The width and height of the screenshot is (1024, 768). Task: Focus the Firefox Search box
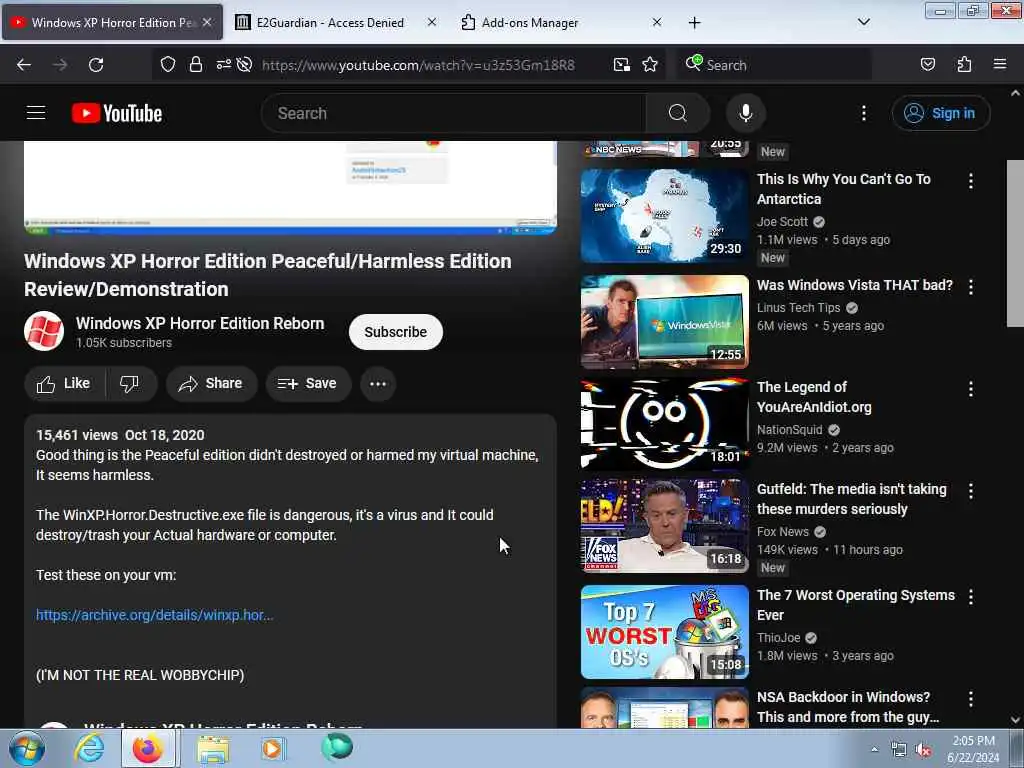[x=774, y=65]
